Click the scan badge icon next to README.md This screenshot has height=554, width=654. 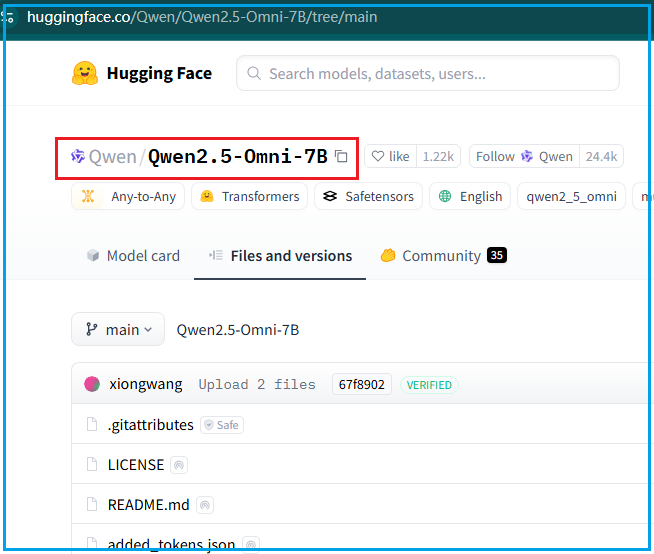coord(205,505)
